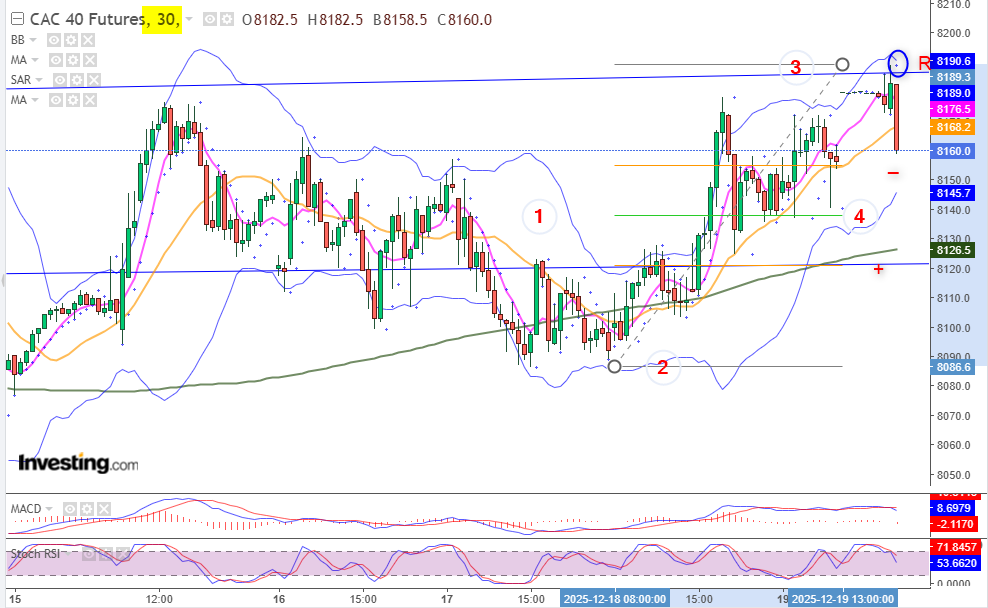Open settings for MA listed below SAR
This screenshot has width=988, height=608.
click(73, 100)
